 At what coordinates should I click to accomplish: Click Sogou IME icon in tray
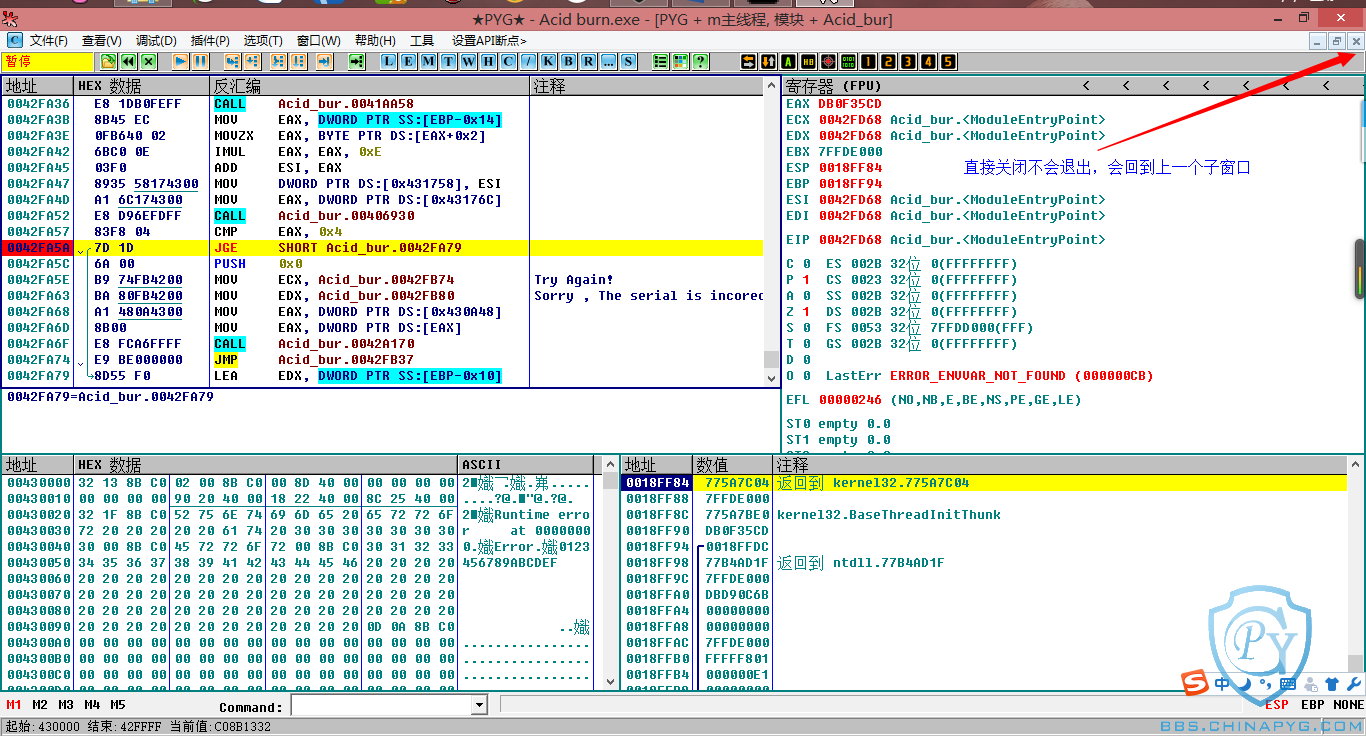pos(1195,684)
